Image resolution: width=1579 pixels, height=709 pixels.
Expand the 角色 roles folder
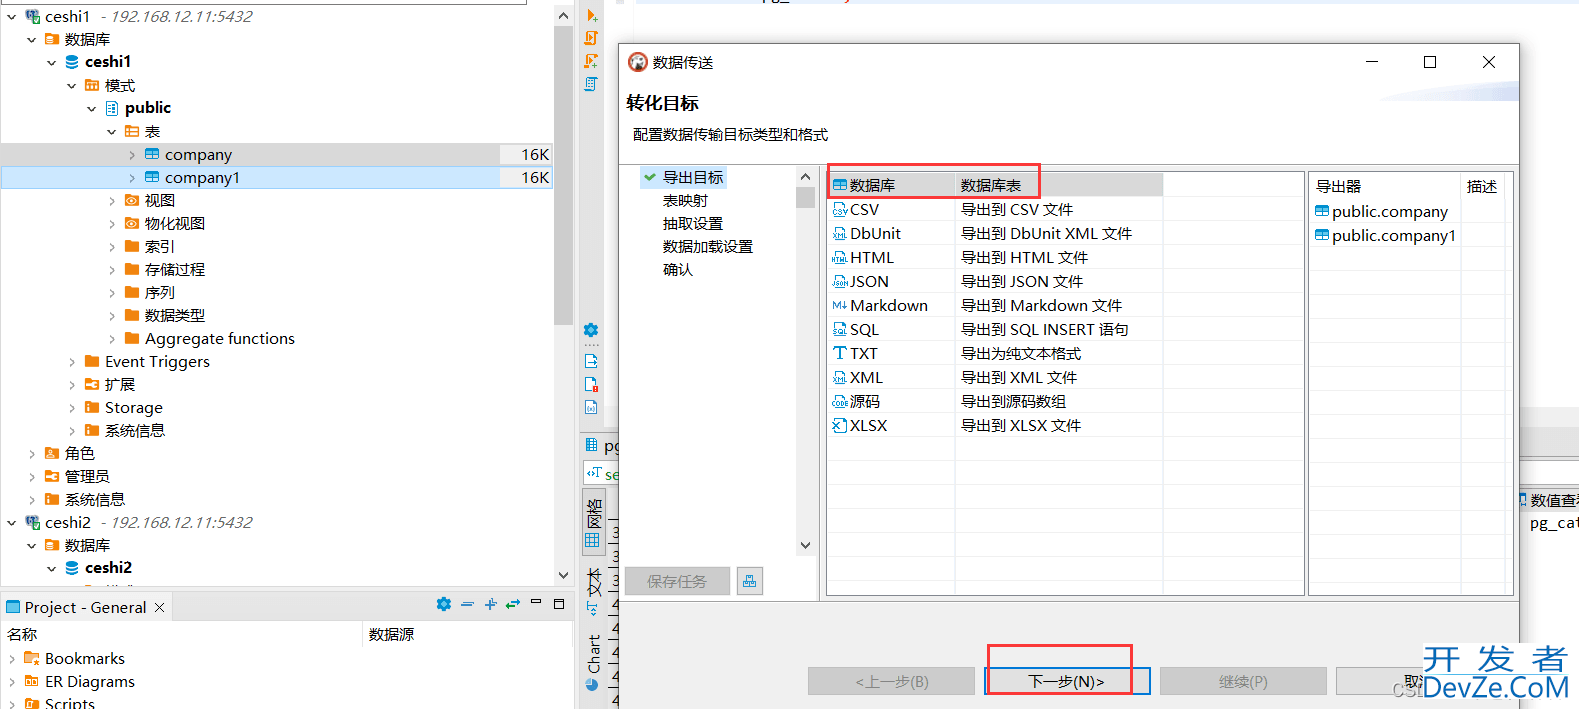(x=32, y=454)
